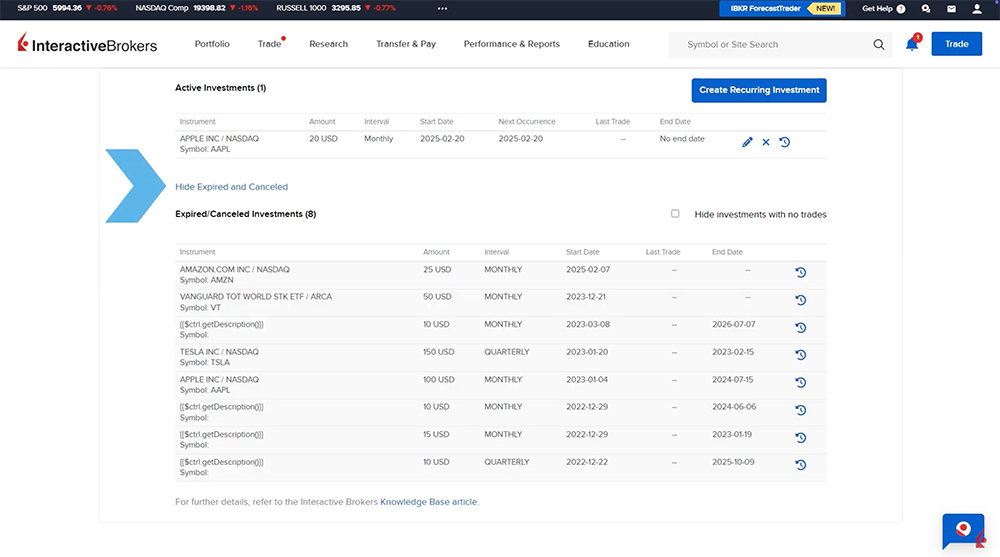Open history for row ending 2025-10-09
Viewport: 1000px width, 557px height.
(x=800, y=464)
